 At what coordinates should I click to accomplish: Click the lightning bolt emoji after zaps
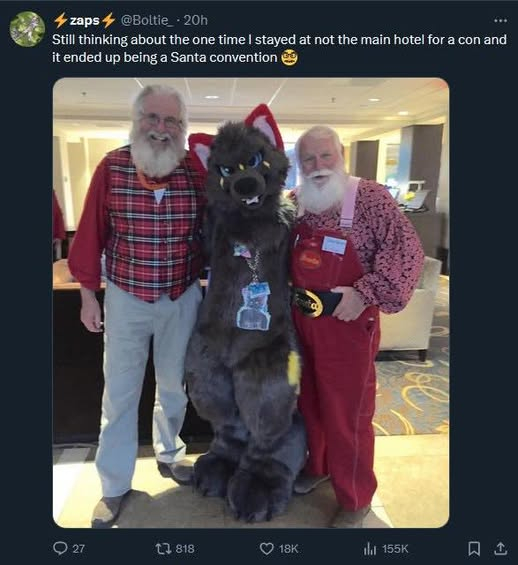[x=108, y=21]
